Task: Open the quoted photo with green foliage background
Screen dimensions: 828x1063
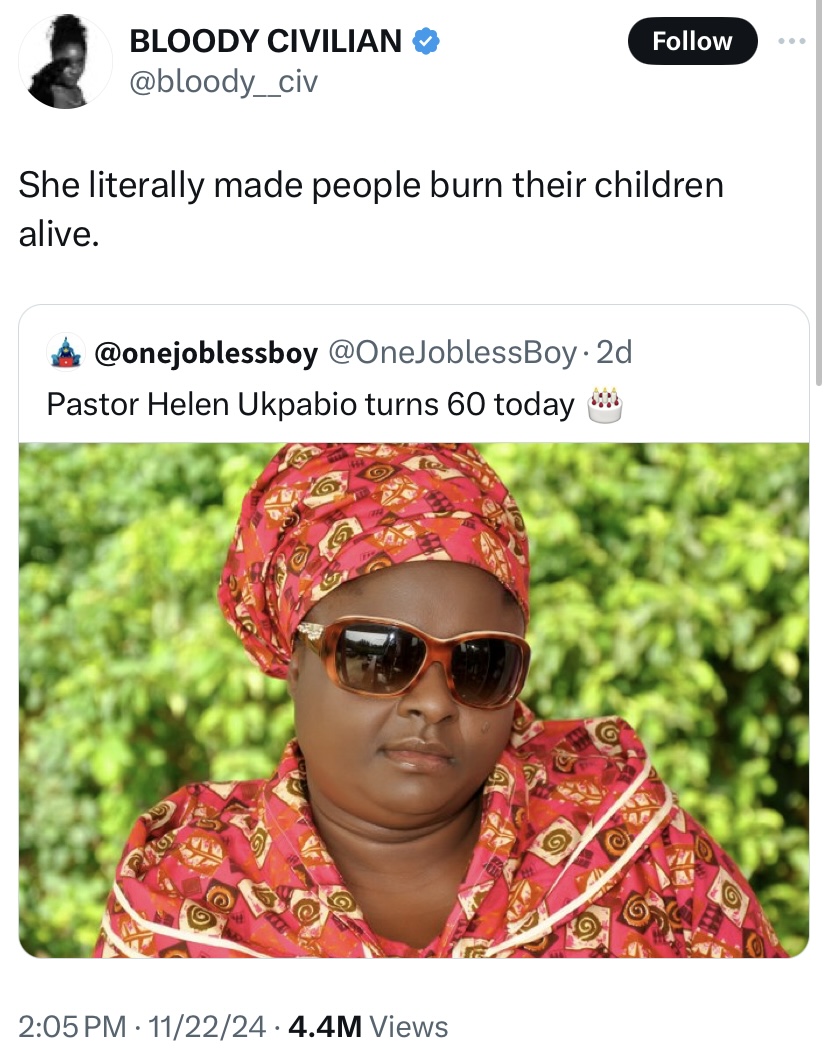Action: pyautogui.click(x=414, y=700)
